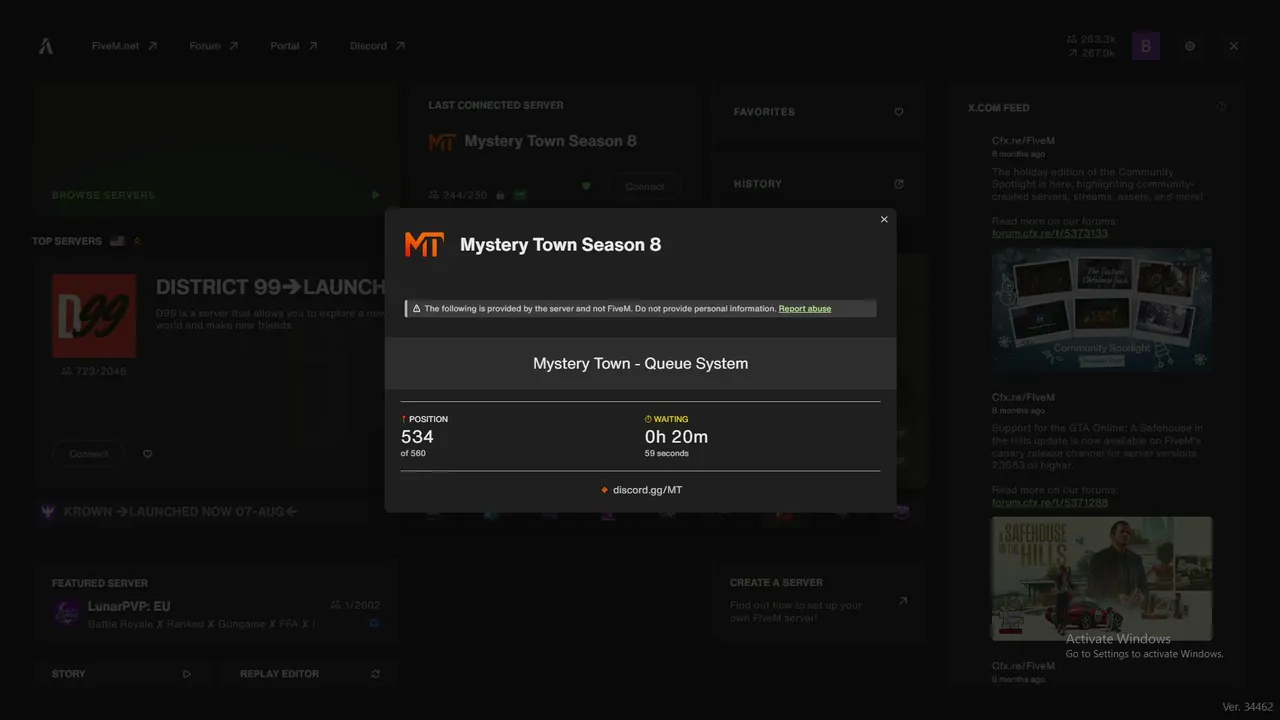Click Connect on the last connected server

click(645, 187)
